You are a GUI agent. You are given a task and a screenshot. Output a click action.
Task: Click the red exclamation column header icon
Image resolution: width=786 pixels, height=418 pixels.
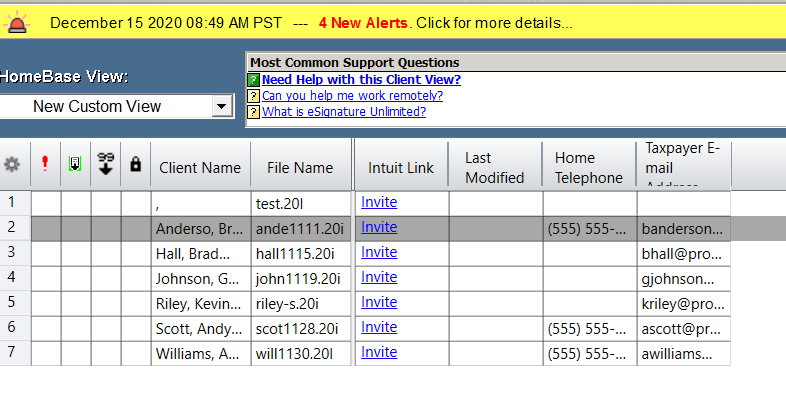(45, 166)
